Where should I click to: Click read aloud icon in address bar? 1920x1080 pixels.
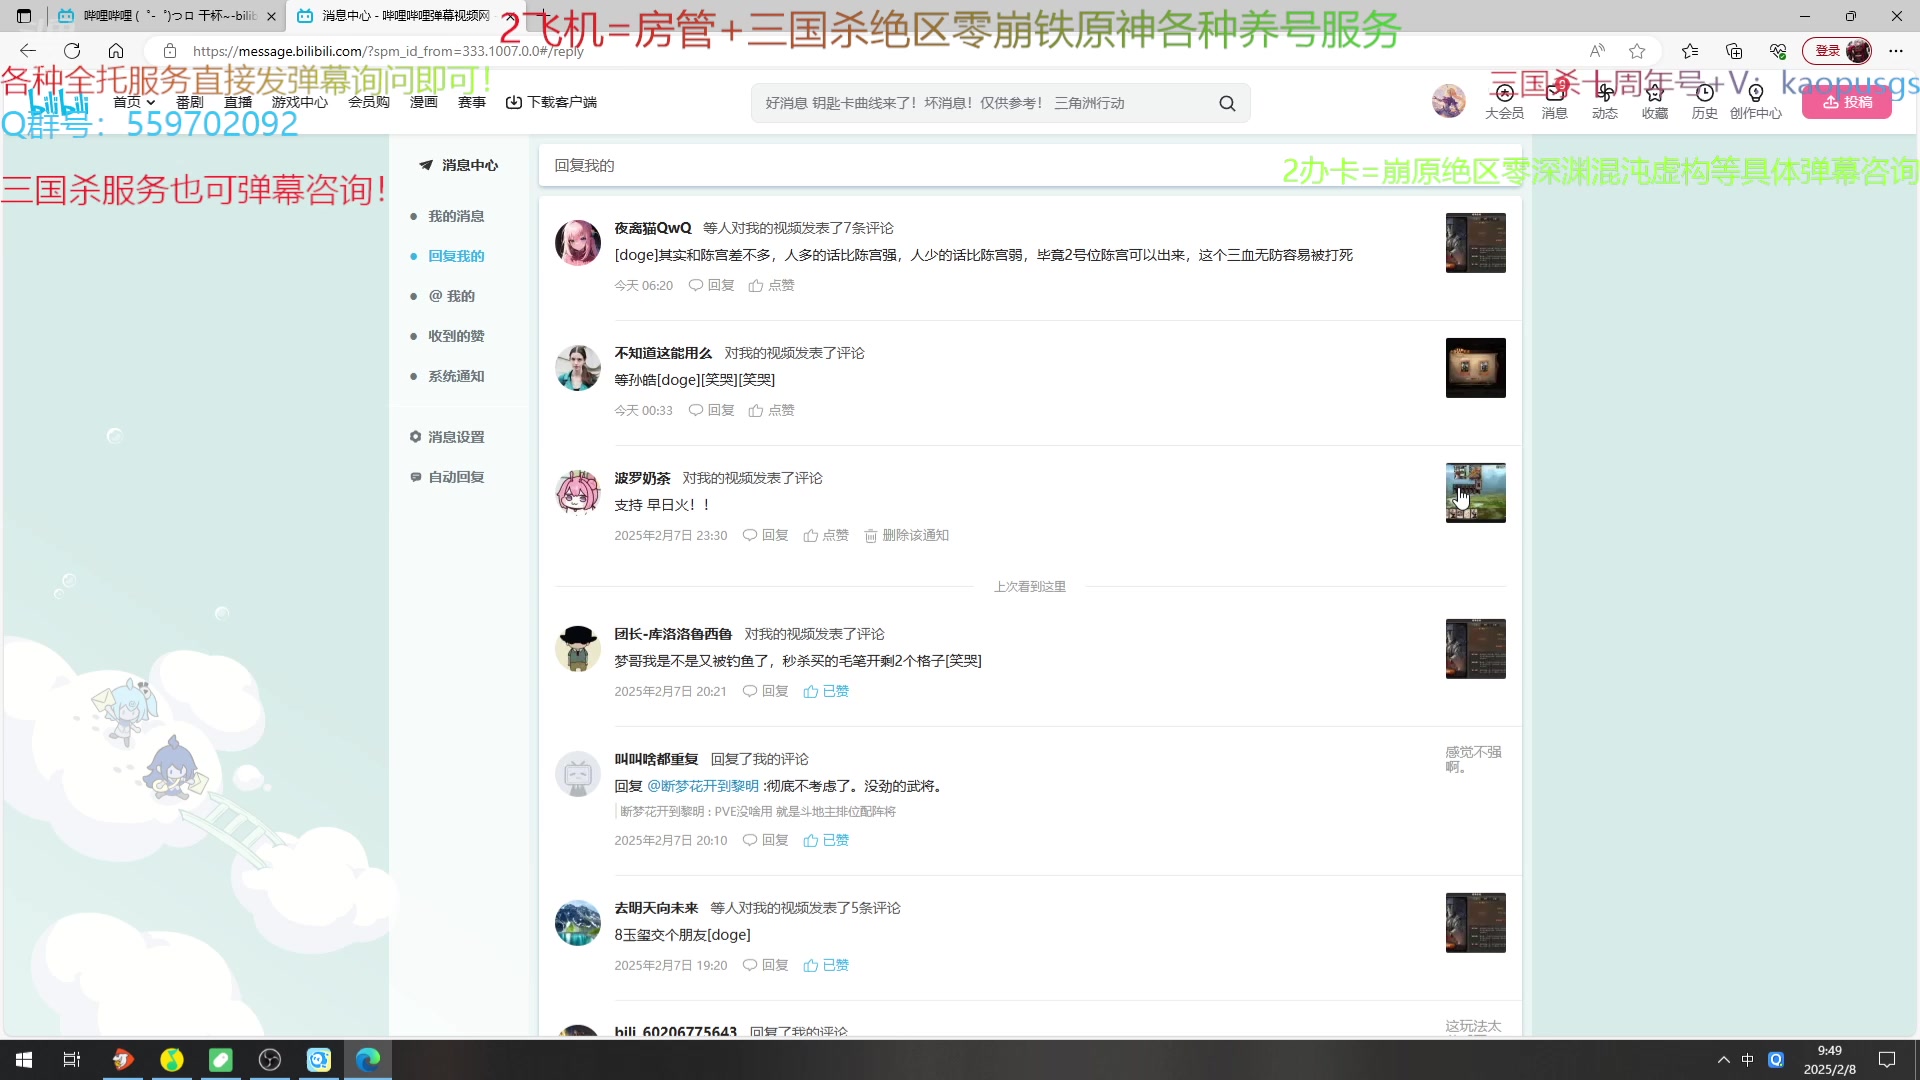click(x=1597, y=51)
